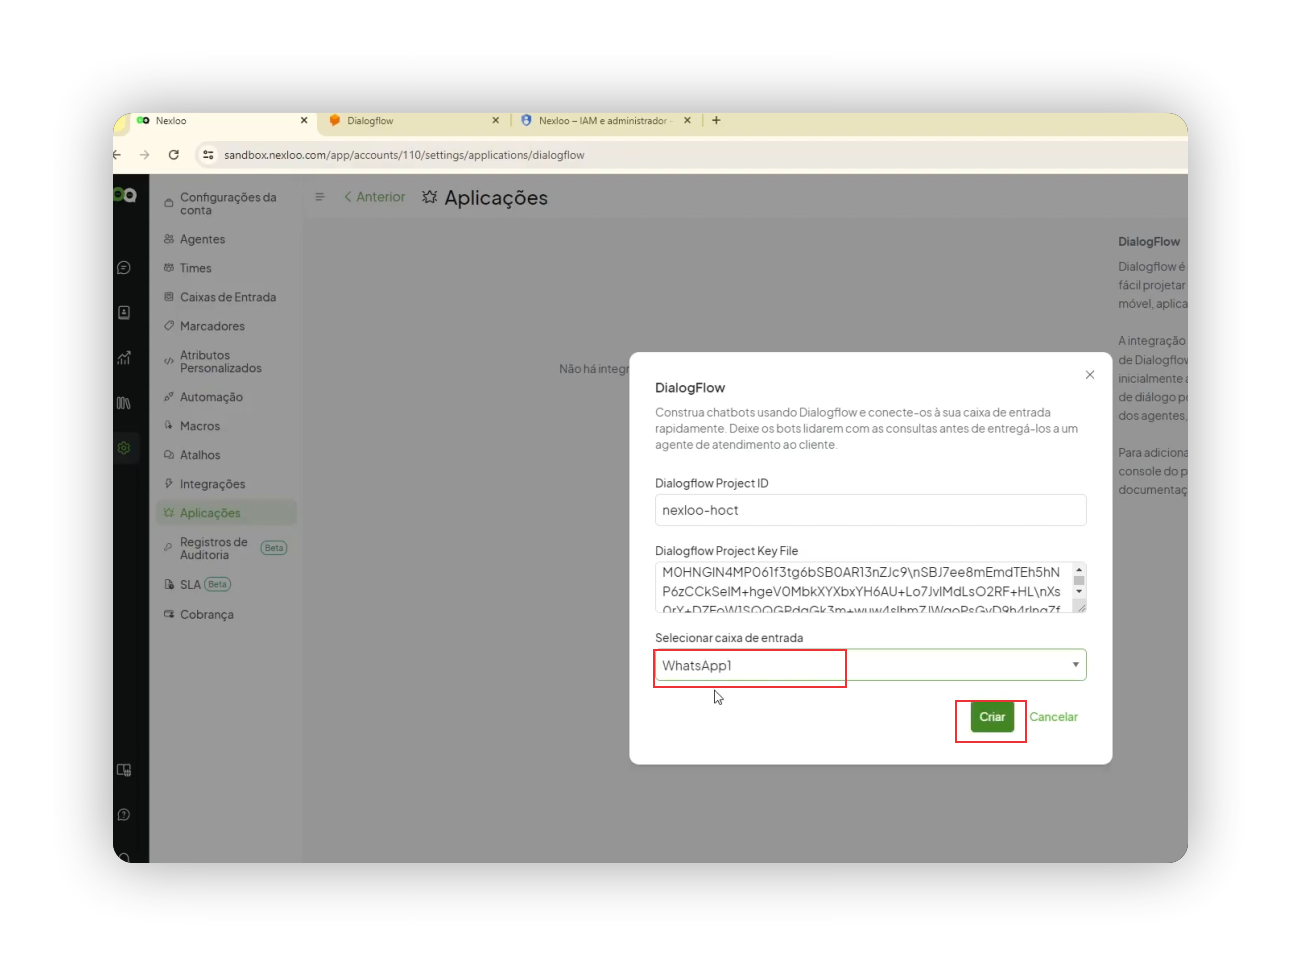Close the Nexloo IAM browser tab

point(687,121)
